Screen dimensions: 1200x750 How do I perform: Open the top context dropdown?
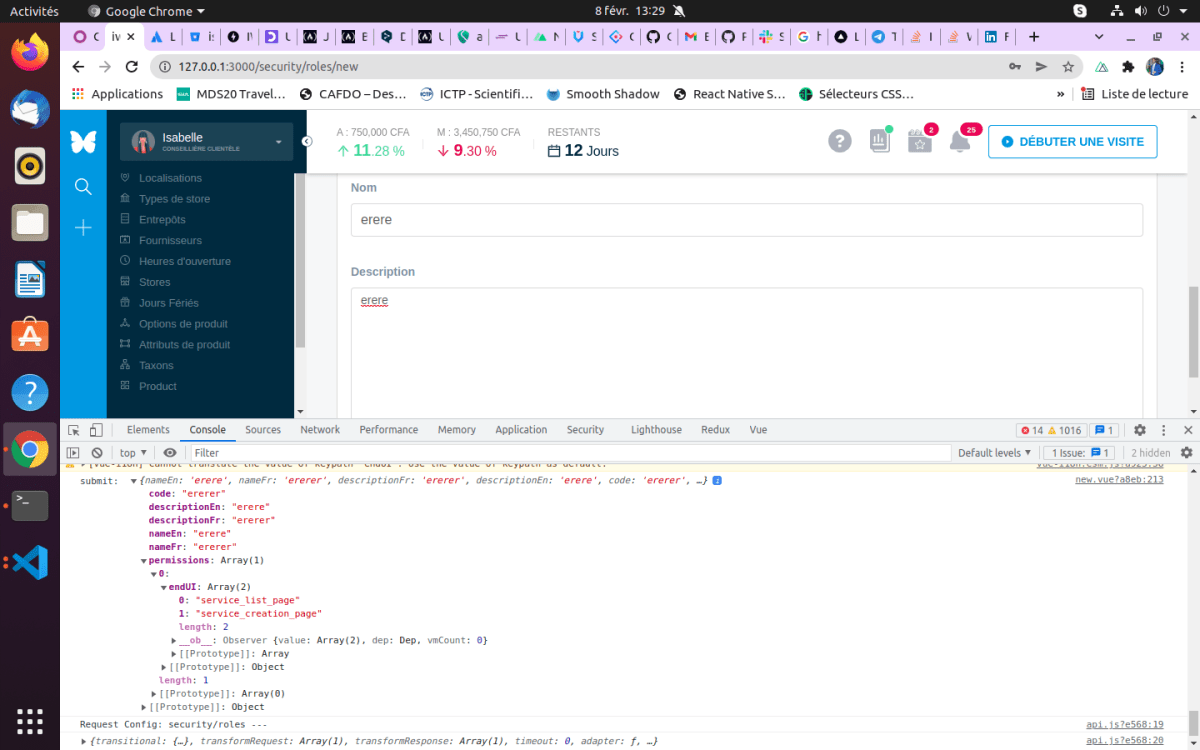pyautogui.click(x=135, y=453)
